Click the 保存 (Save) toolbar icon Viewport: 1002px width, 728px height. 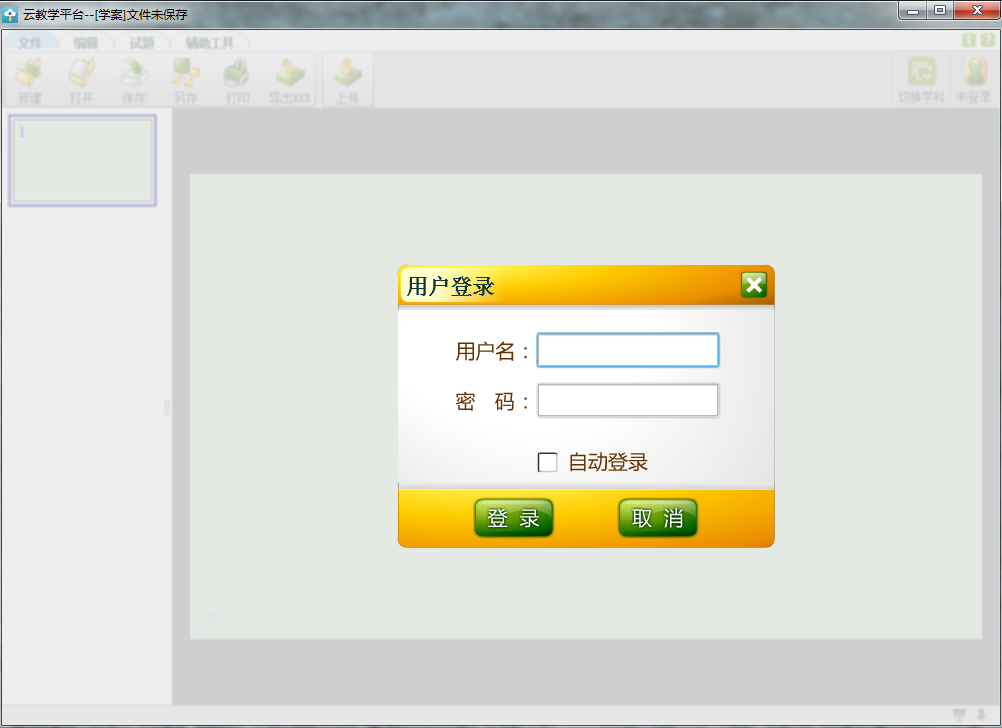pyautogui.click(x=133, y=79)
